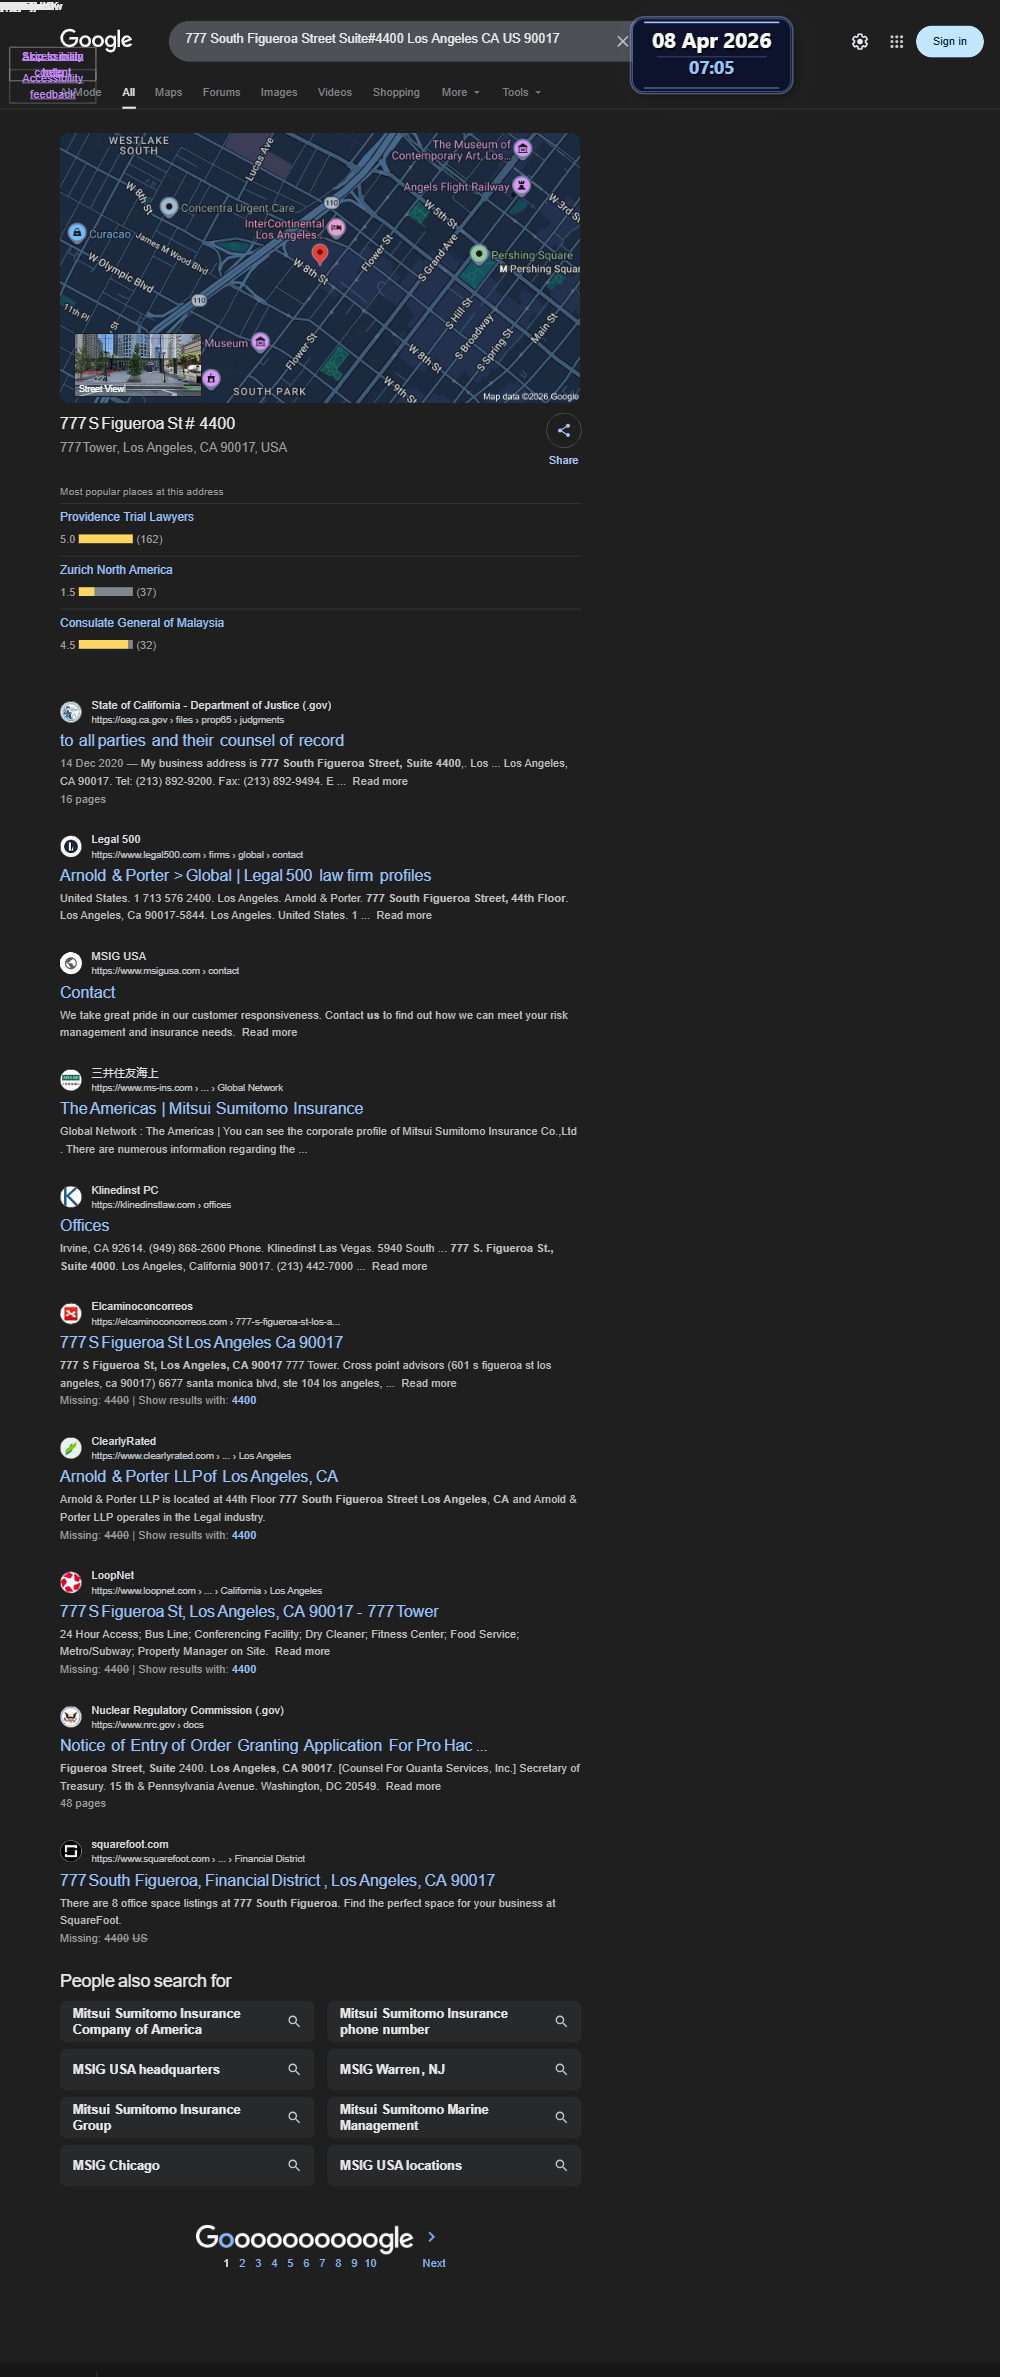Go to next results page arrow

432,2236
